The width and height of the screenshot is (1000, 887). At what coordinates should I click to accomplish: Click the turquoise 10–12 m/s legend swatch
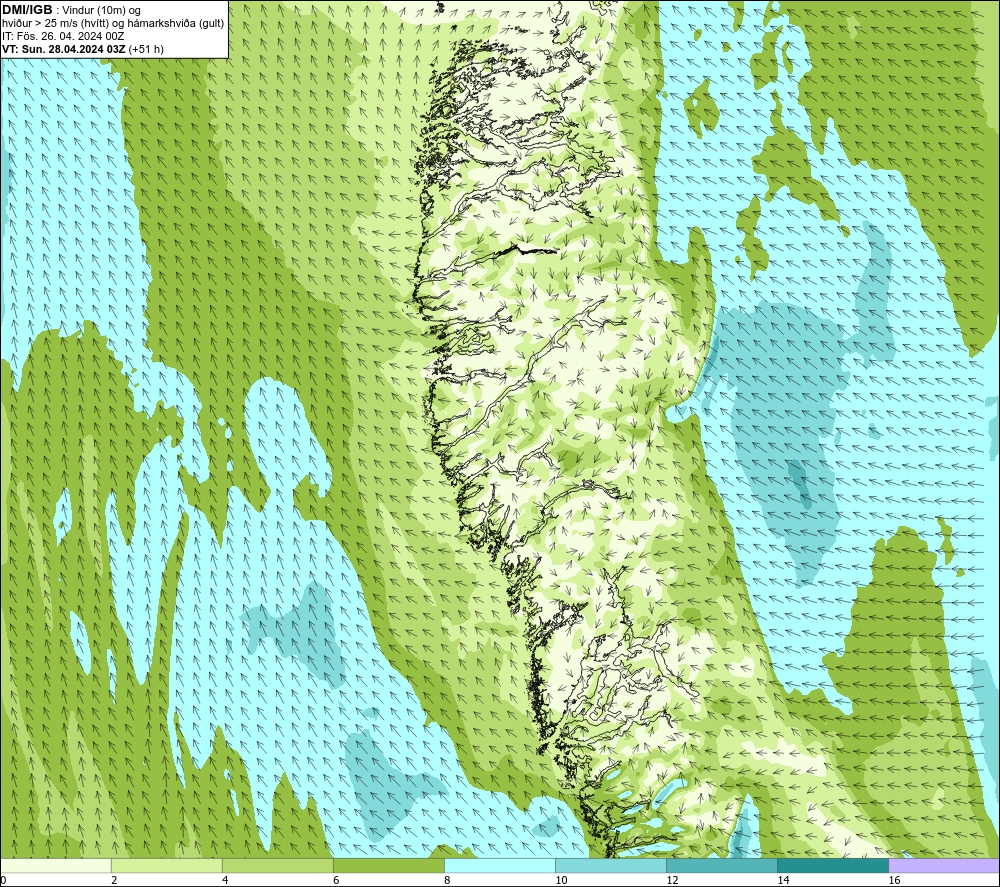(611, 866)
